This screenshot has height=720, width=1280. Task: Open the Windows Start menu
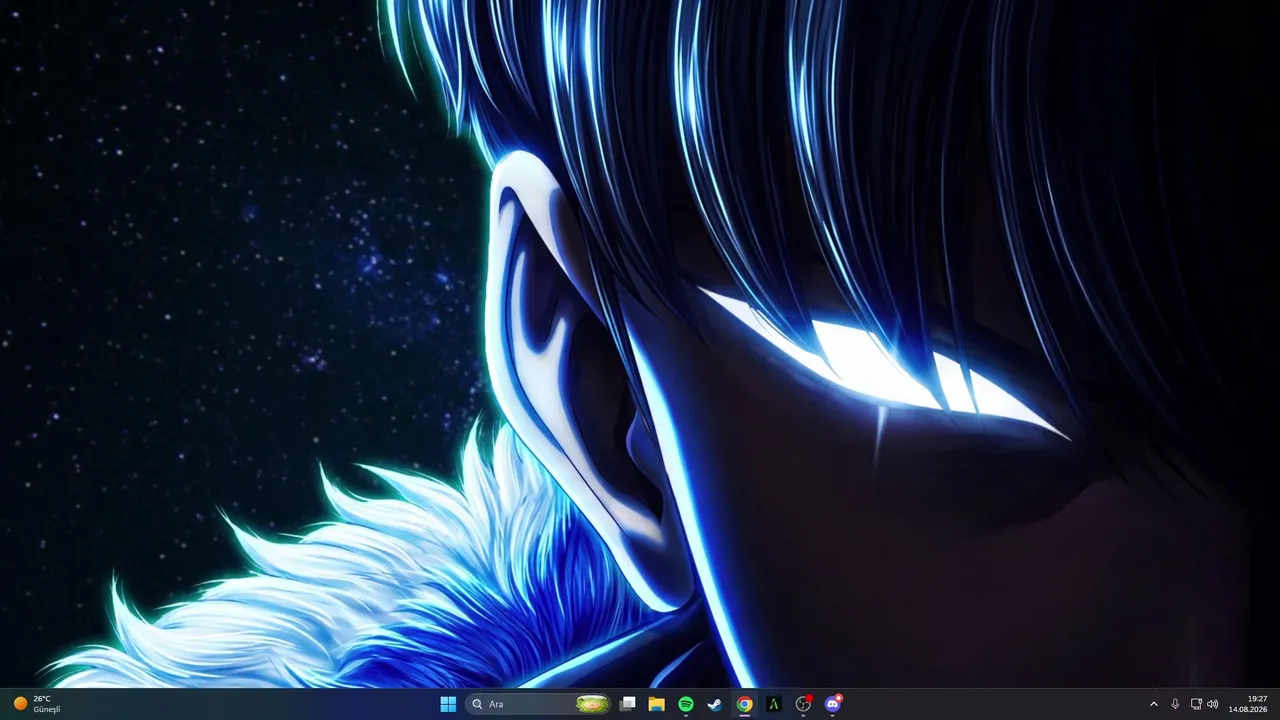pyautogui.click(x=448, y=704)
